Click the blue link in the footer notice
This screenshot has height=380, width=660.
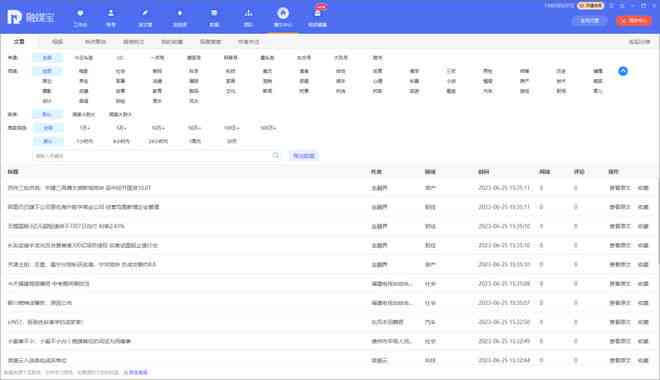[x=138, y=372]
